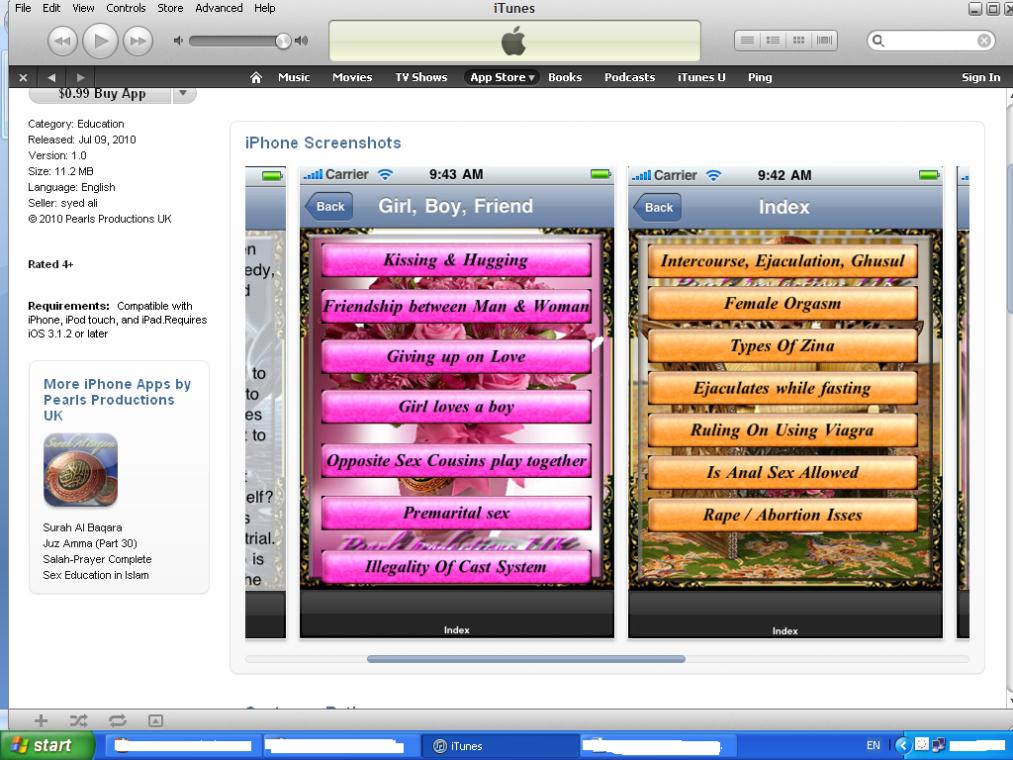Close the store navigation with X
This screenshot has height=760, width=1013.
pyautogui.click(x=23, y=78)
